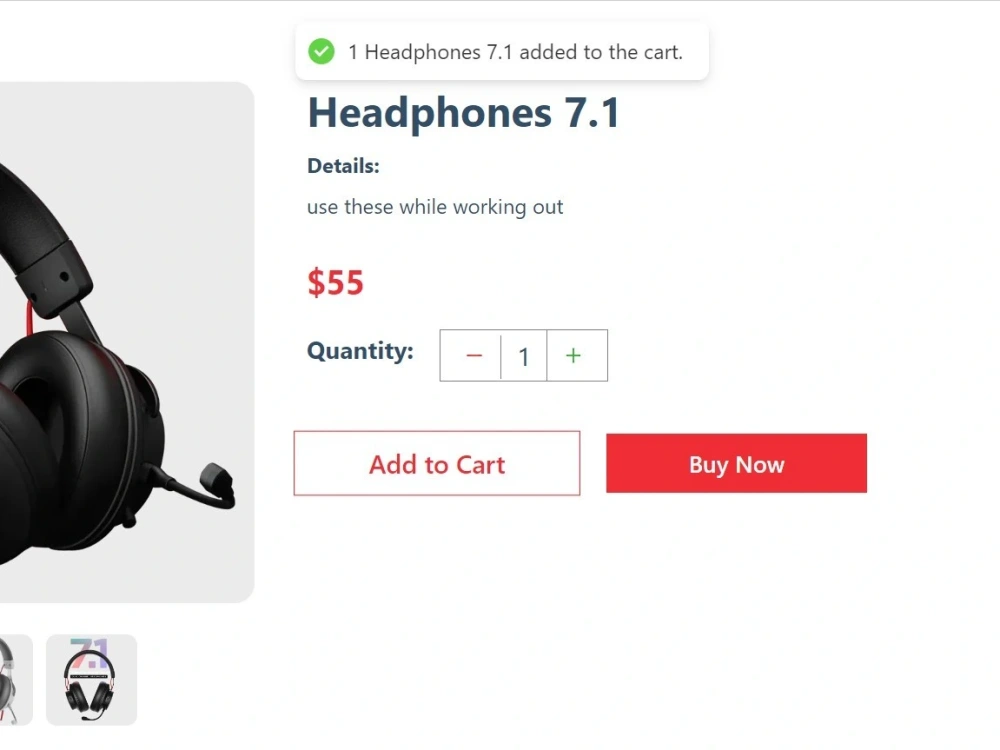The image size is (1000, 750).
Task: Click the Details: heading
Action: [343, 166]
